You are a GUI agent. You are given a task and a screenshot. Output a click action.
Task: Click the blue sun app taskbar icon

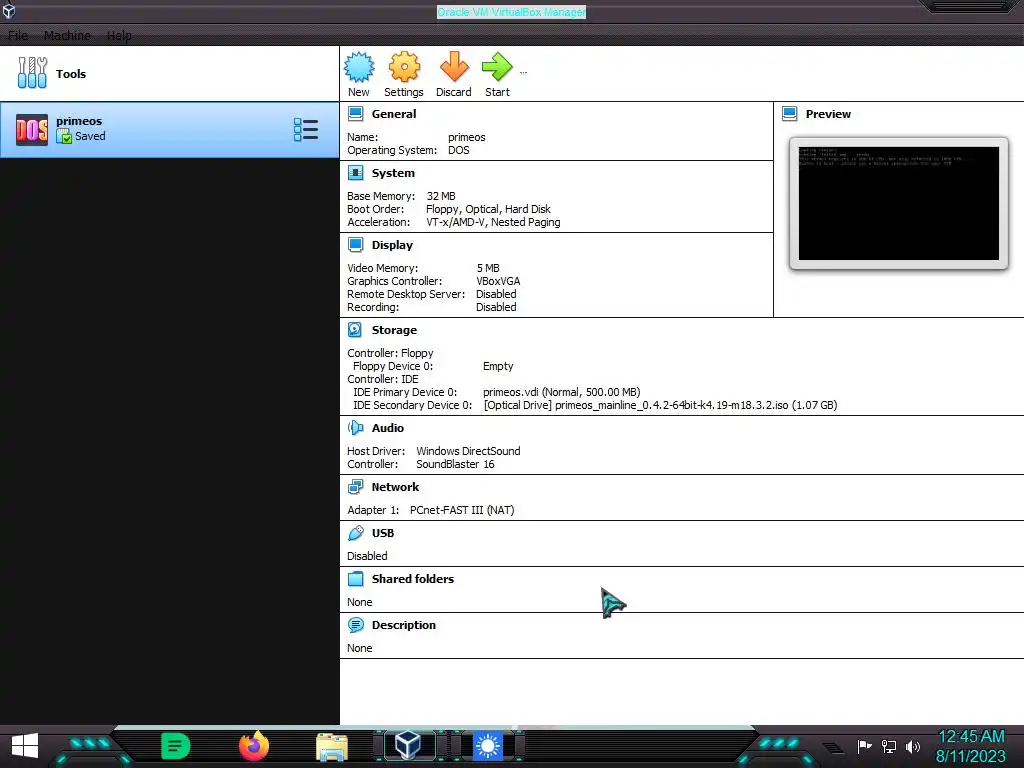pyautogui.click(x=487, y=746)
